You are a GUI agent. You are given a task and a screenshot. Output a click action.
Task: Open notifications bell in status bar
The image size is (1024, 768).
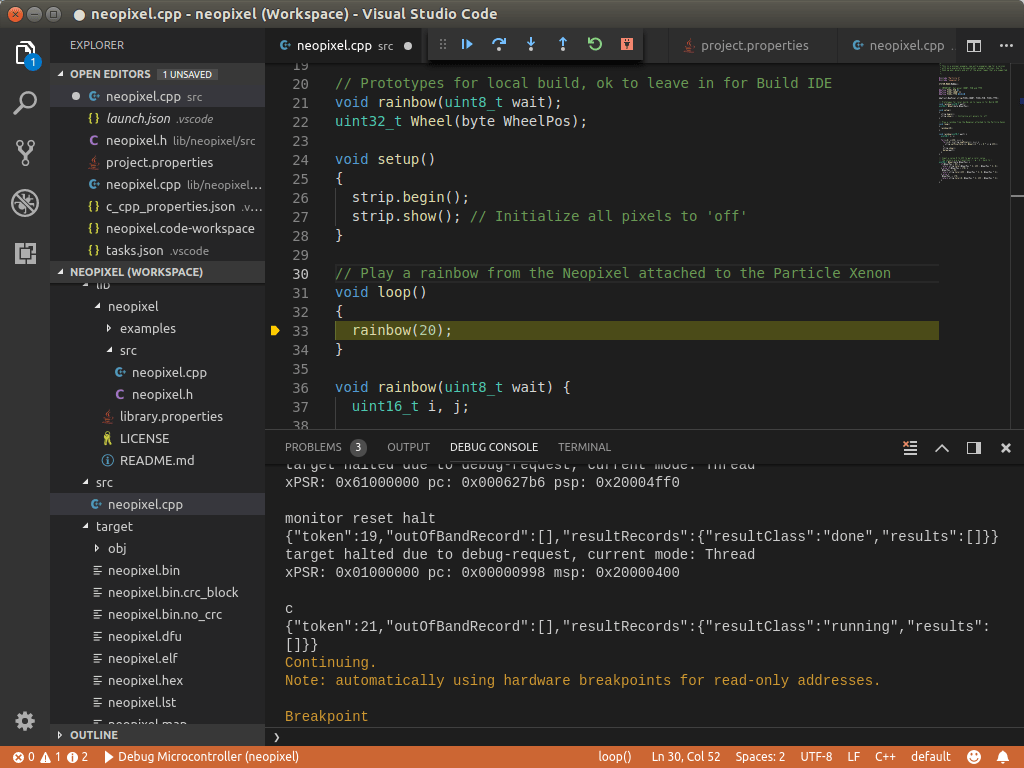coord(1003,757)
